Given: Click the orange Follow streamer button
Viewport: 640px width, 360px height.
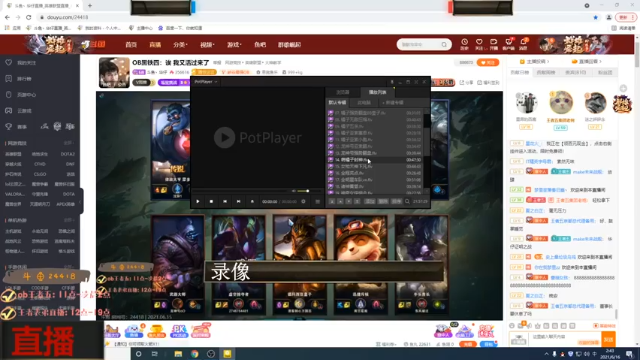Looking at the screenshot, I should (488, 62).
